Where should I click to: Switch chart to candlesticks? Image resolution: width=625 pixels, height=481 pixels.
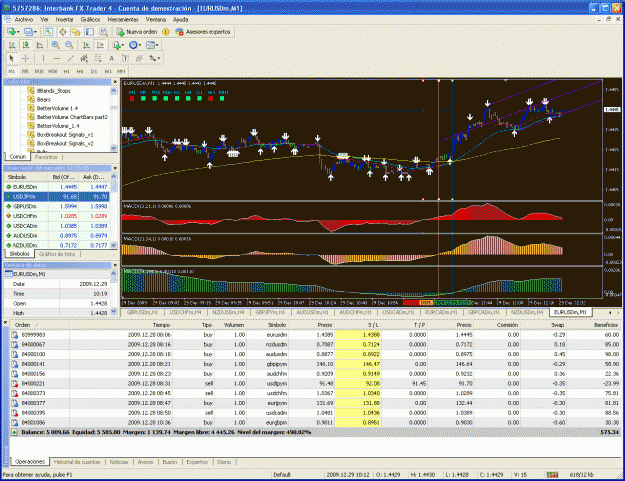pos(26,45)
